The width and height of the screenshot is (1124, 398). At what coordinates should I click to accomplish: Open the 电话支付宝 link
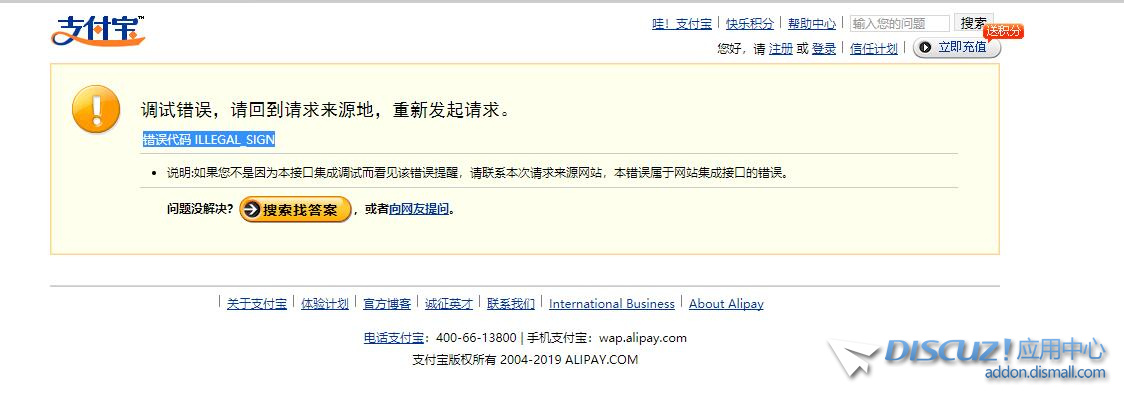pyautogui.click(x=394, y=338)
